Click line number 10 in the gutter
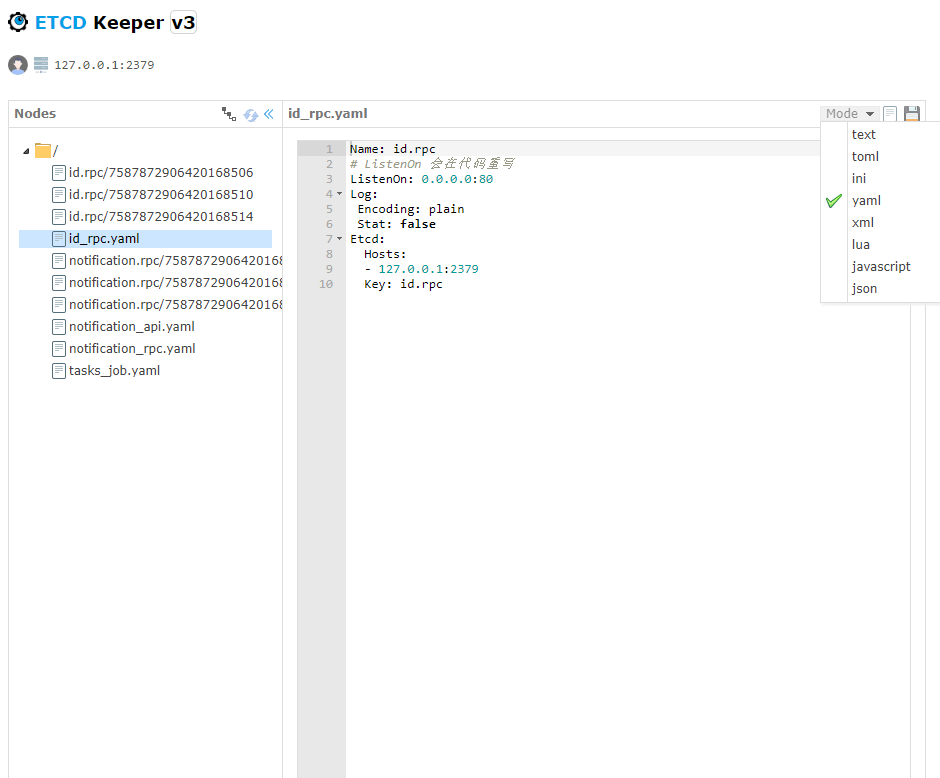The image size is (940, 778). [x=326, y=284]
